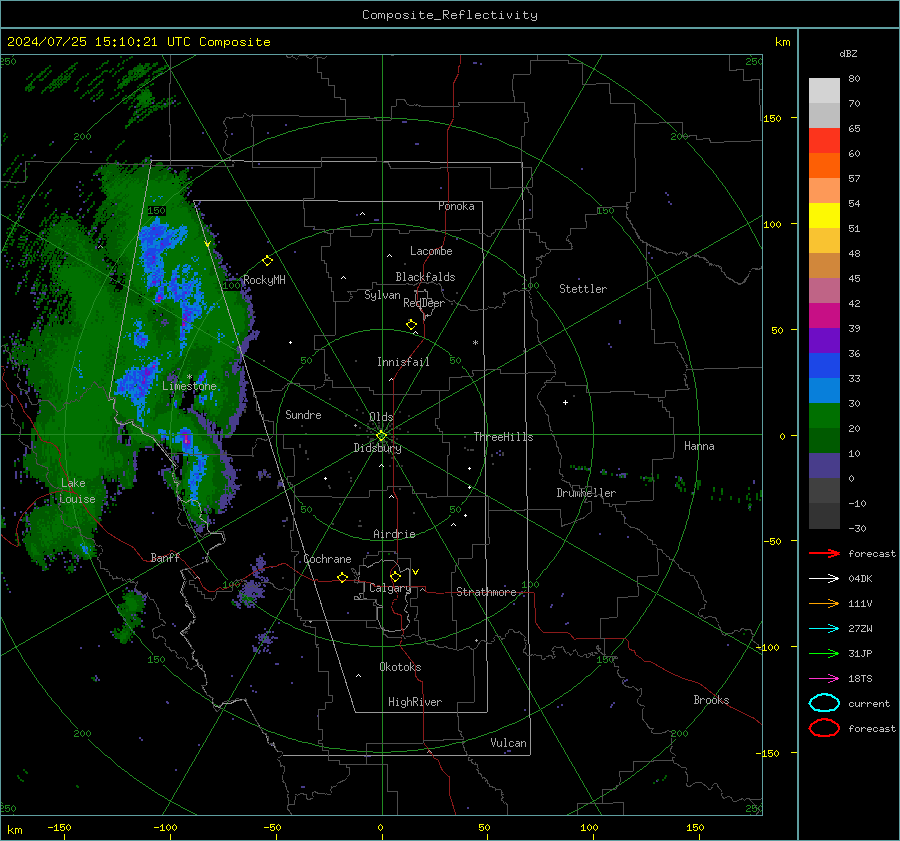The image size is (900, 841).
Task: Select the light gray 80 dBZ swatch
Action: tap(824, 90)
